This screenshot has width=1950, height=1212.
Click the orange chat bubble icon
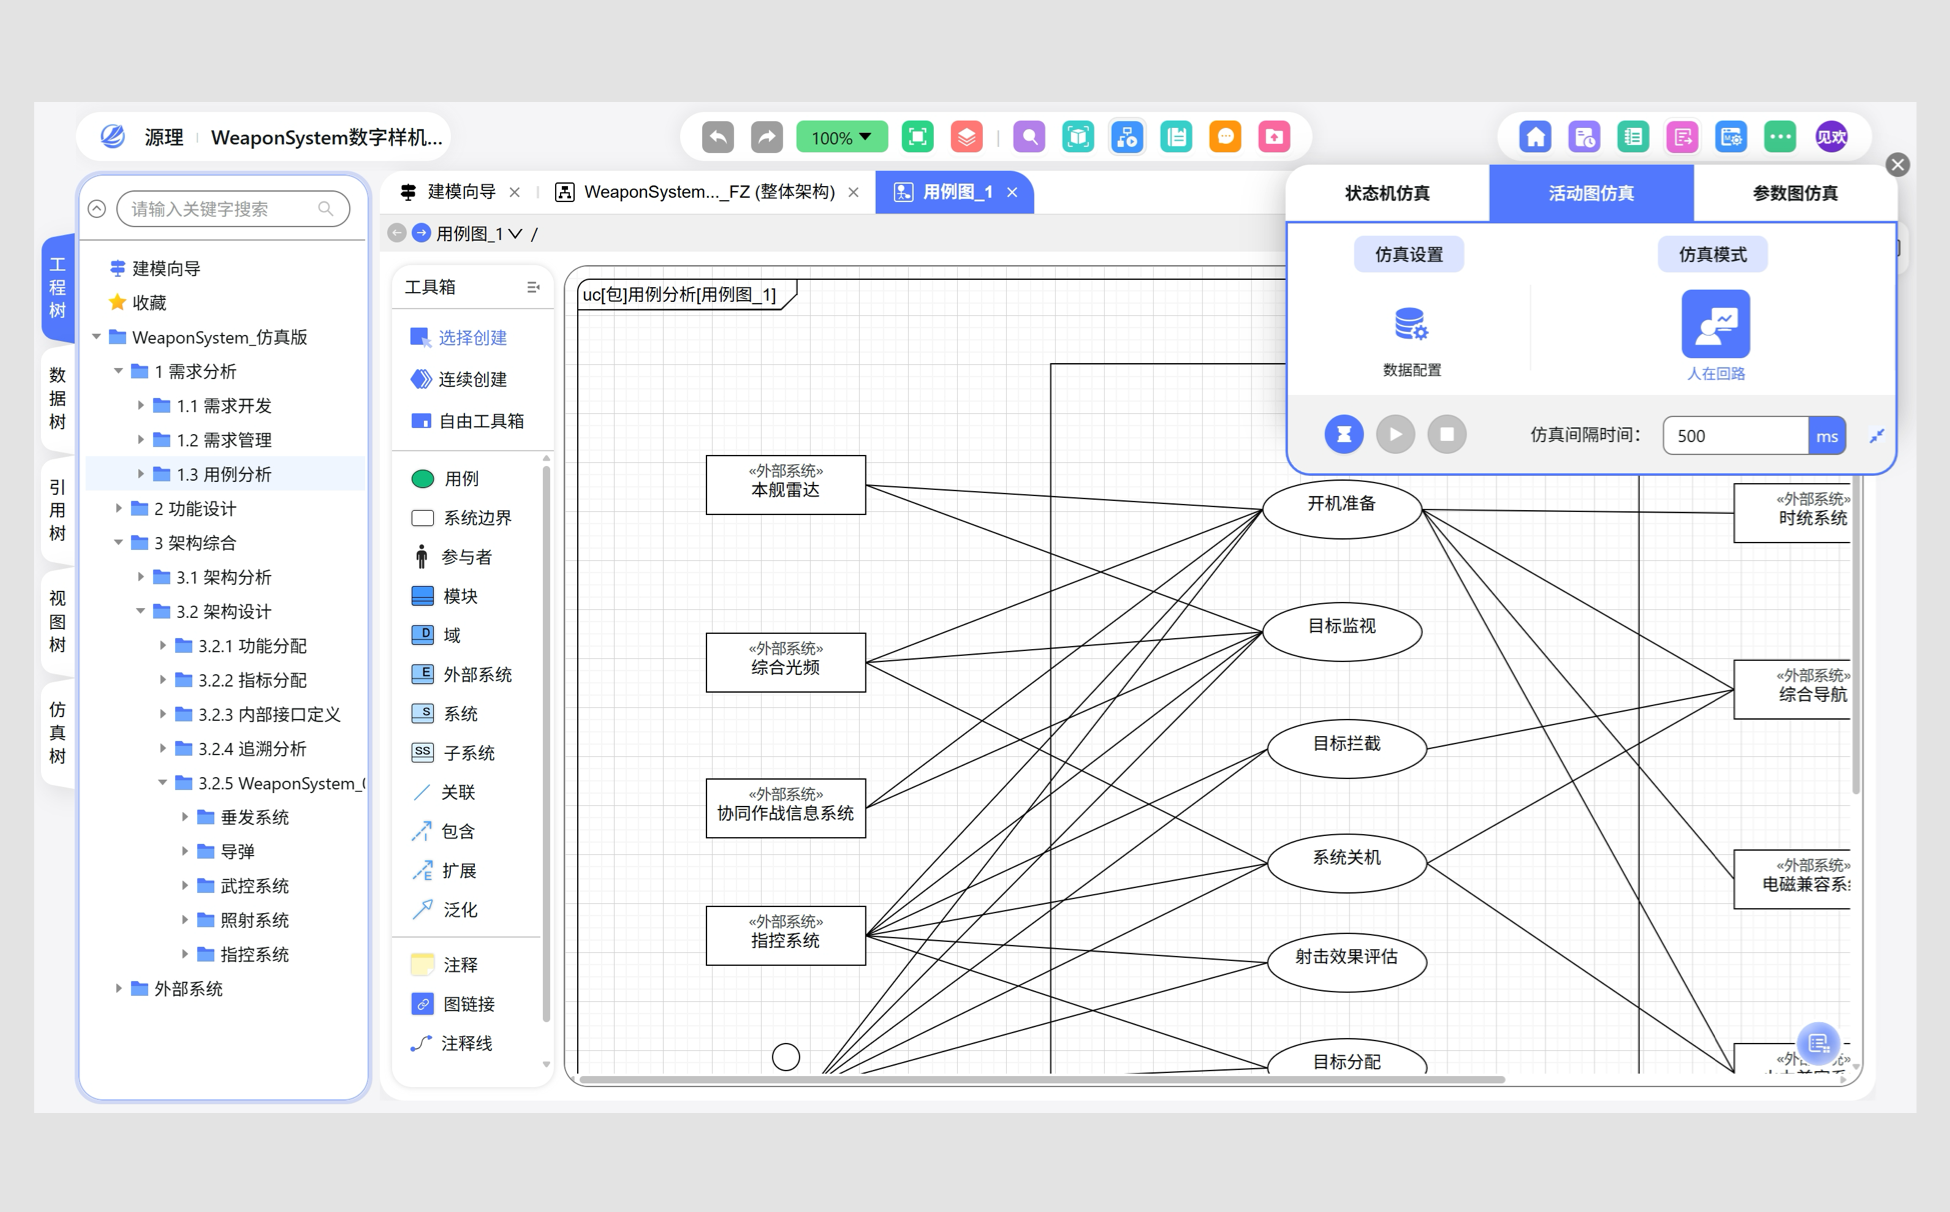(1225, 137)
